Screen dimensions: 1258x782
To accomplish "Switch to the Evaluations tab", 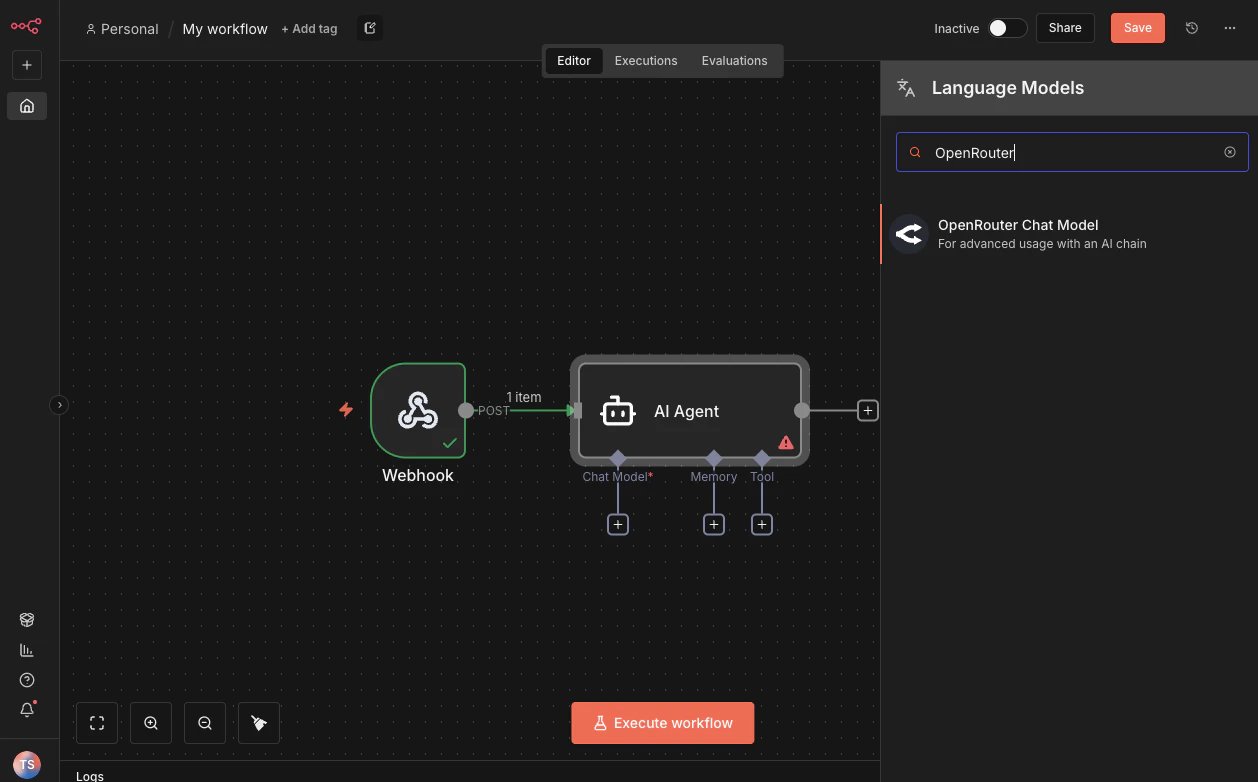I will (x=734, y=61).
